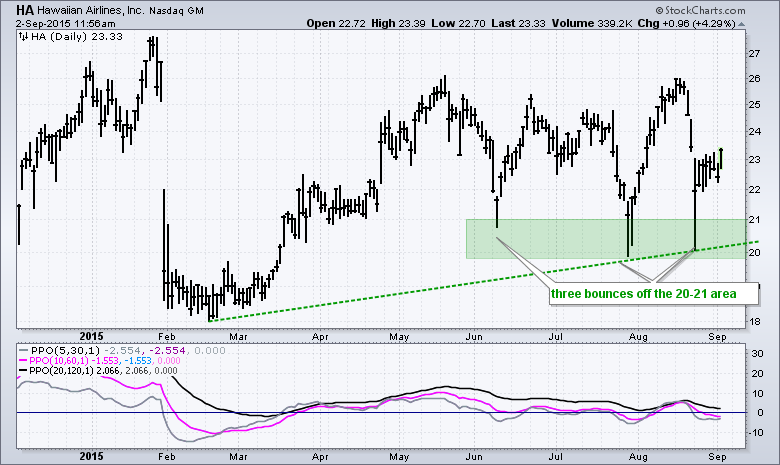Click the 2-Sep-2015 11:56am timestamp
Viewport: 780px width, 465px height.
[x=66, y=23]
